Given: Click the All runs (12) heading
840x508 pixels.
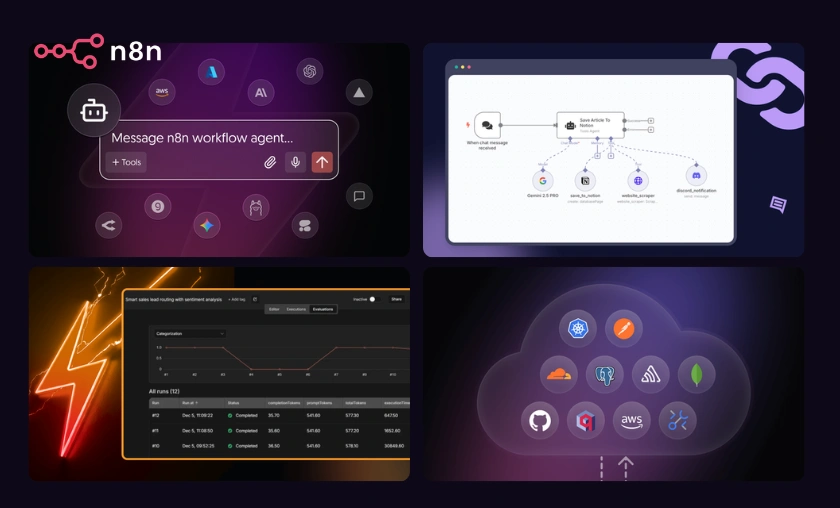Looking at the screenshot, I should (x=164, y=391).
